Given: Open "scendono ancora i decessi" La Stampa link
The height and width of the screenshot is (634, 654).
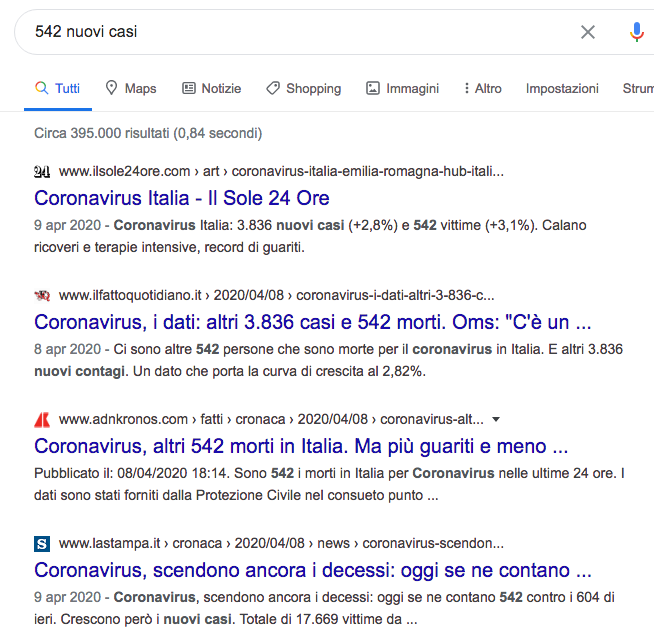Looking at the screenshot, I should click(313, 570).
